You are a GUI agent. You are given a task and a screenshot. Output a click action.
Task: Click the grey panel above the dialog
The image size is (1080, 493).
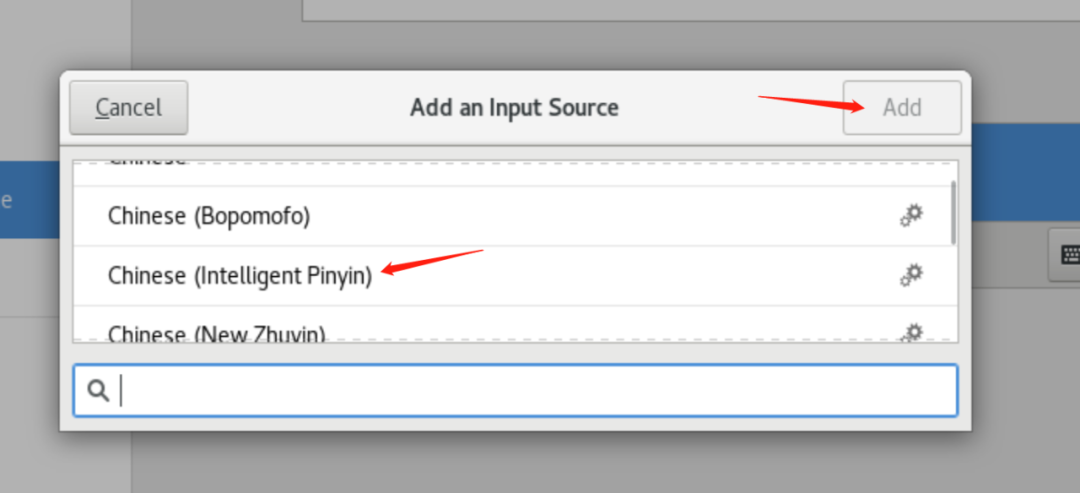[x=691, y=10]
